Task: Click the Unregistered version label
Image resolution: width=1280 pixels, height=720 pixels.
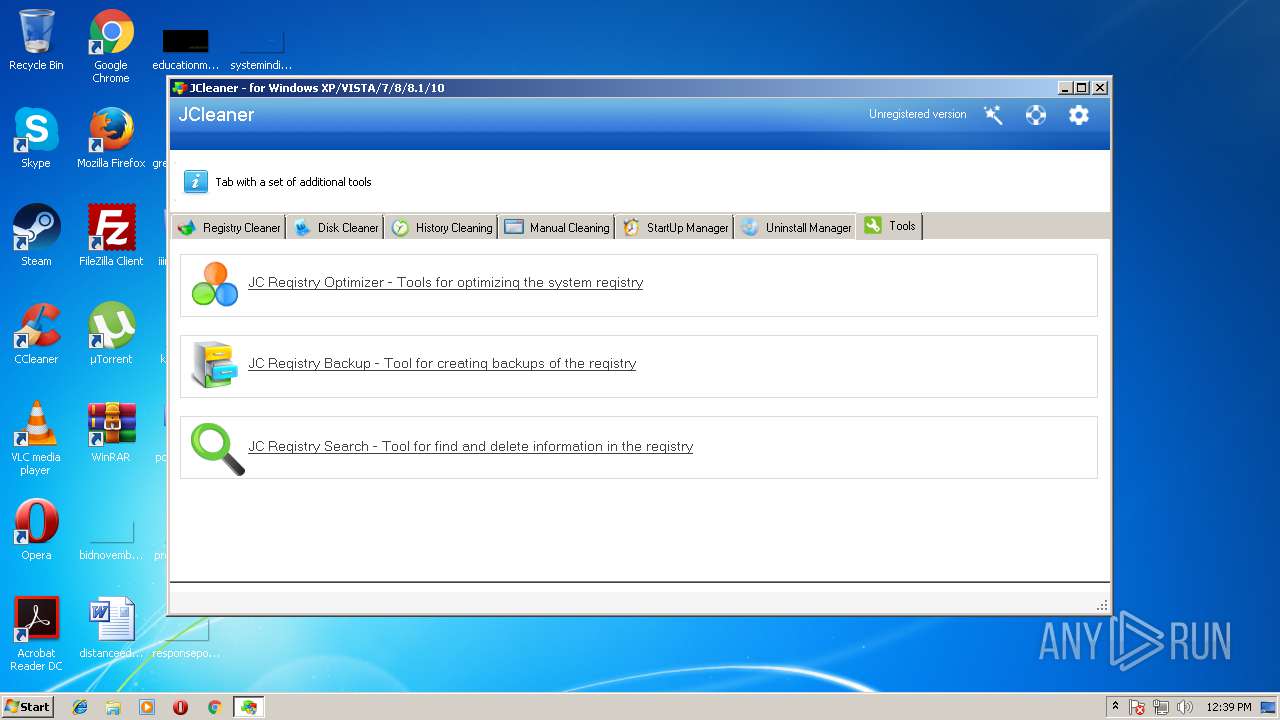Action: (917, 114)
